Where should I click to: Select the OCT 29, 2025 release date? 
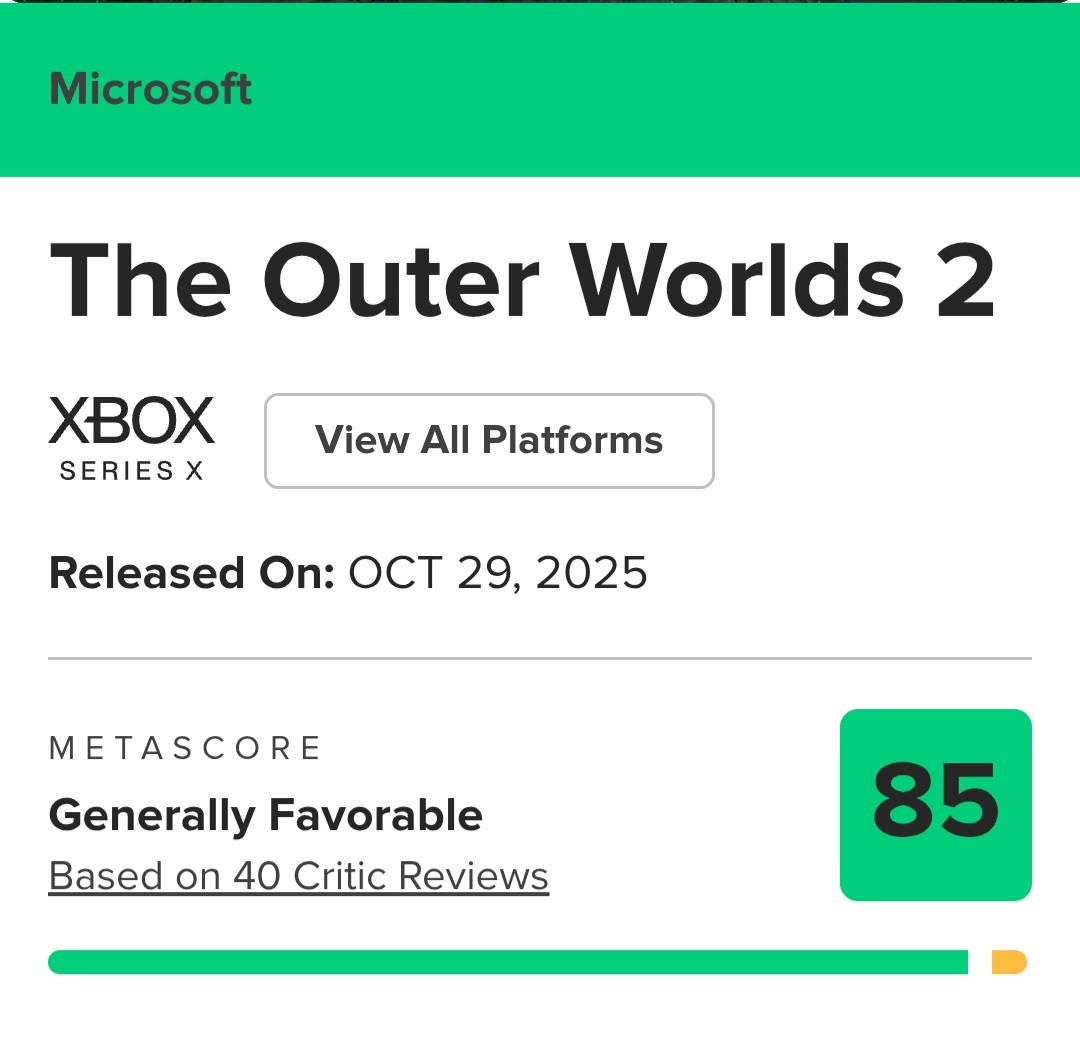(x=498, y=574)
